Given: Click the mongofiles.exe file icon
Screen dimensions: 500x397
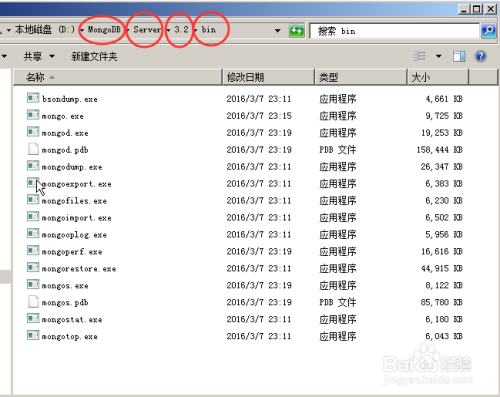Looking at the screenshot, I should tap(33, 200).
